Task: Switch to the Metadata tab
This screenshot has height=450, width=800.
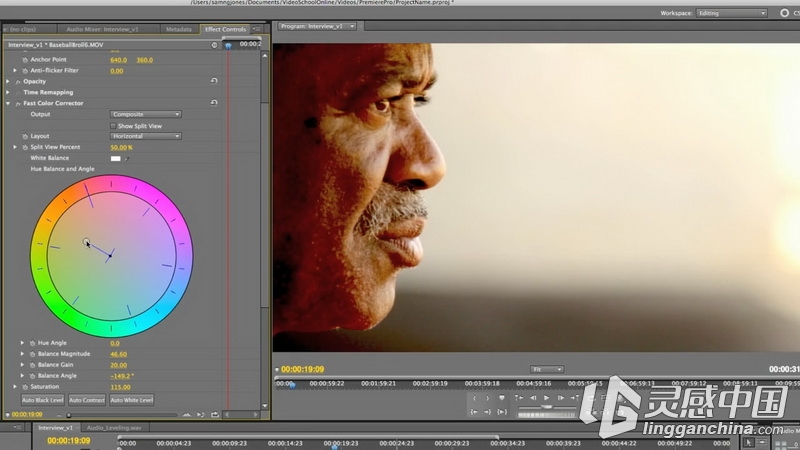Action: [x=179, y=30]
